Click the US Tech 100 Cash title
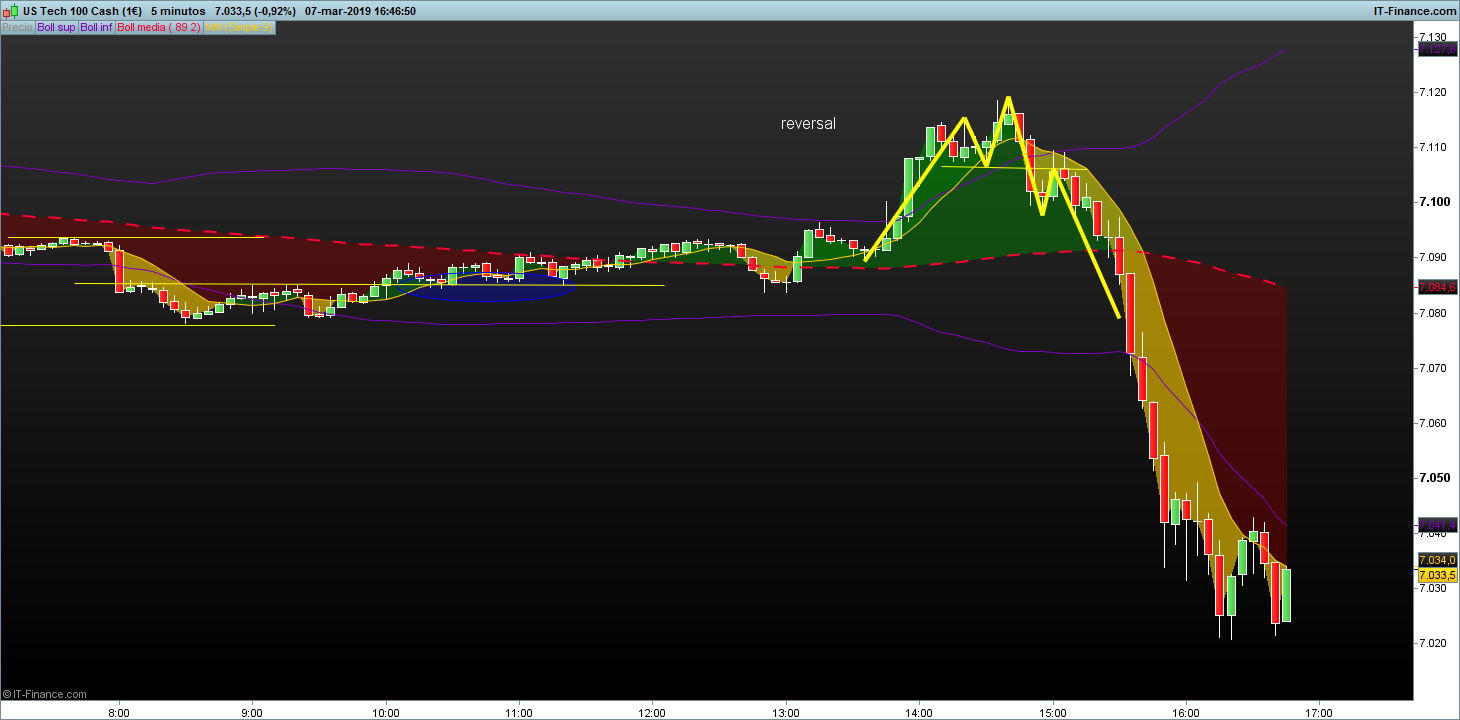 pyautogui.click(x=81, y=11)
